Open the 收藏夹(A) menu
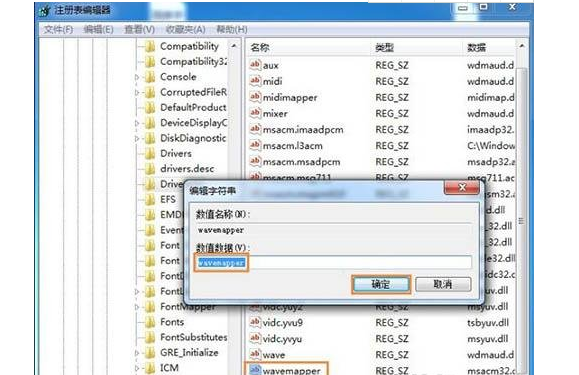Screen dimensions: 579x375 point(185,29)
